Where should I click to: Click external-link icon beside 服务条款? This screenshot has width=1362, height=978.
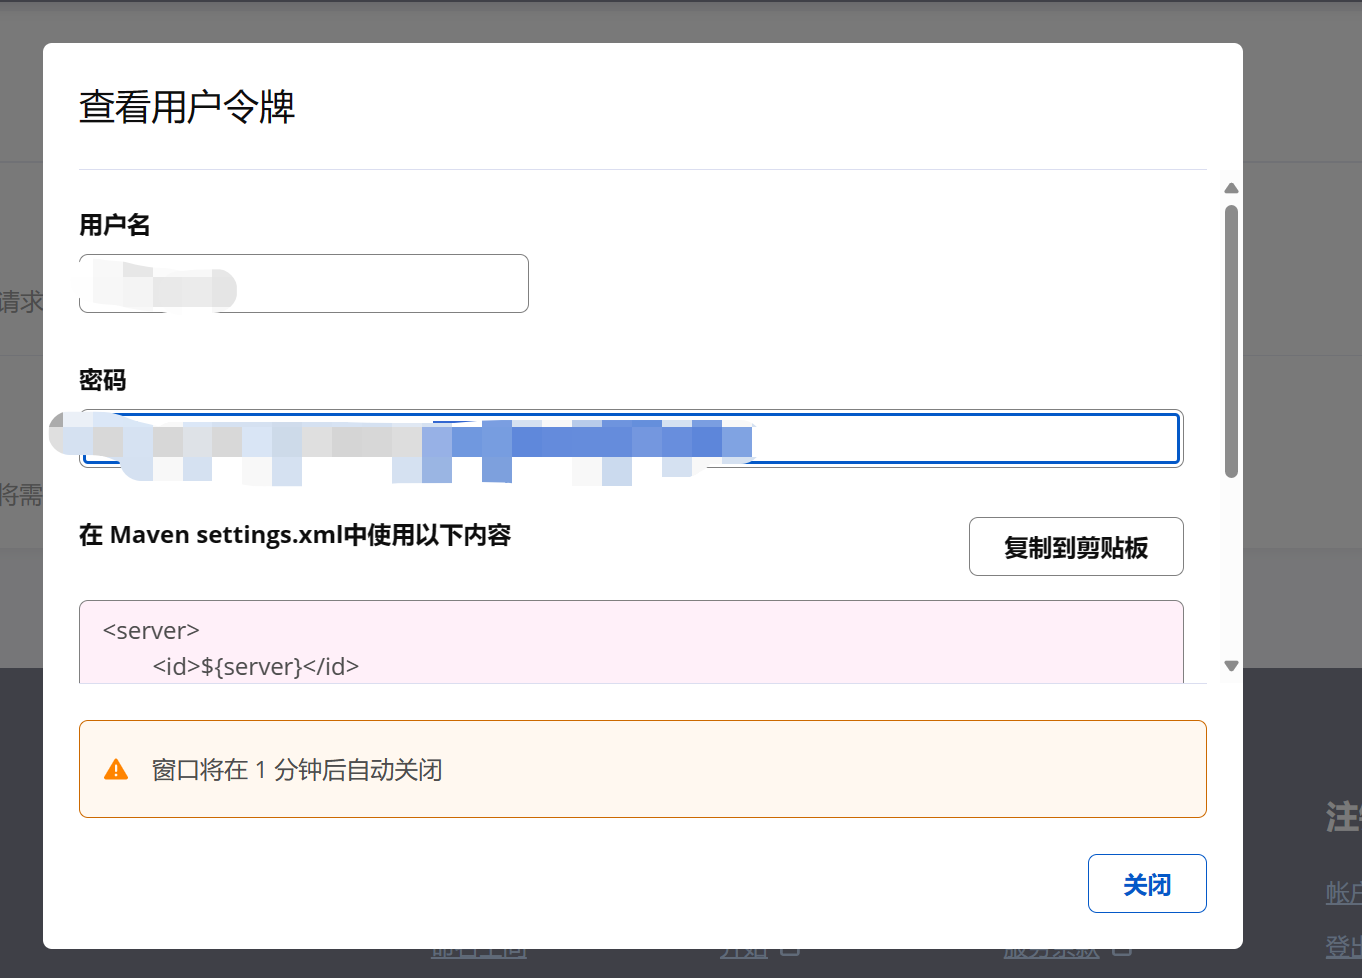coord(1122,950)
